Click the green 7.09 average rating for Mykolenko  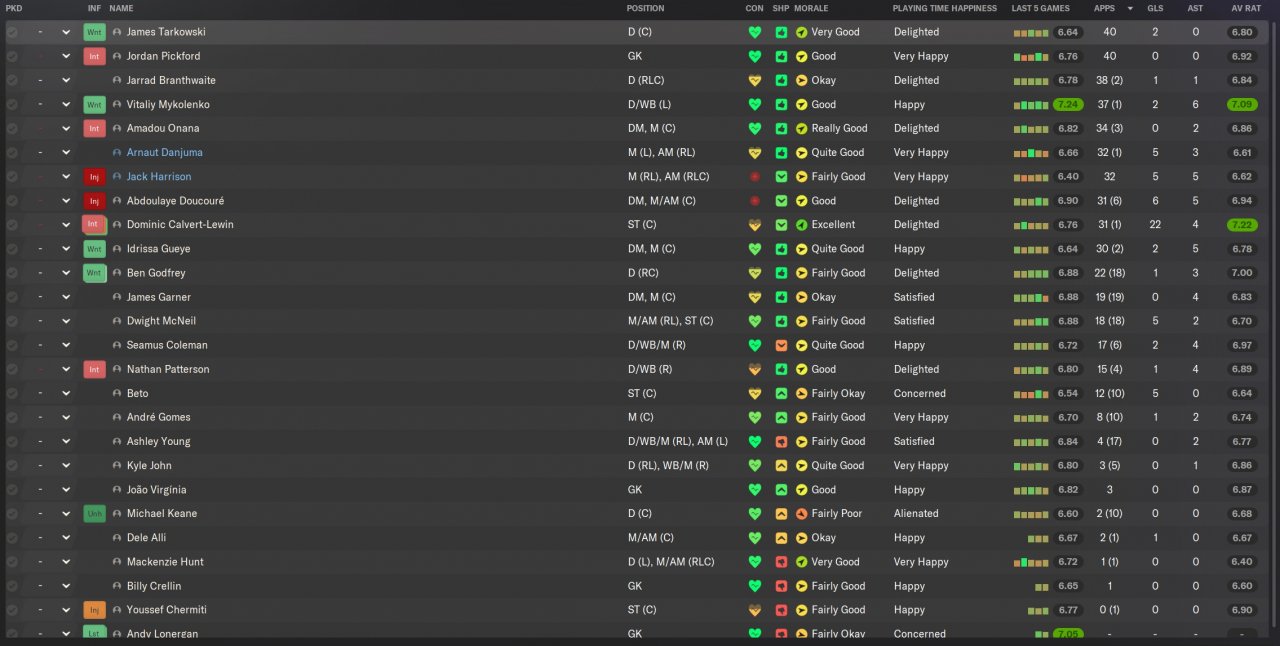tap(1242, 105)
